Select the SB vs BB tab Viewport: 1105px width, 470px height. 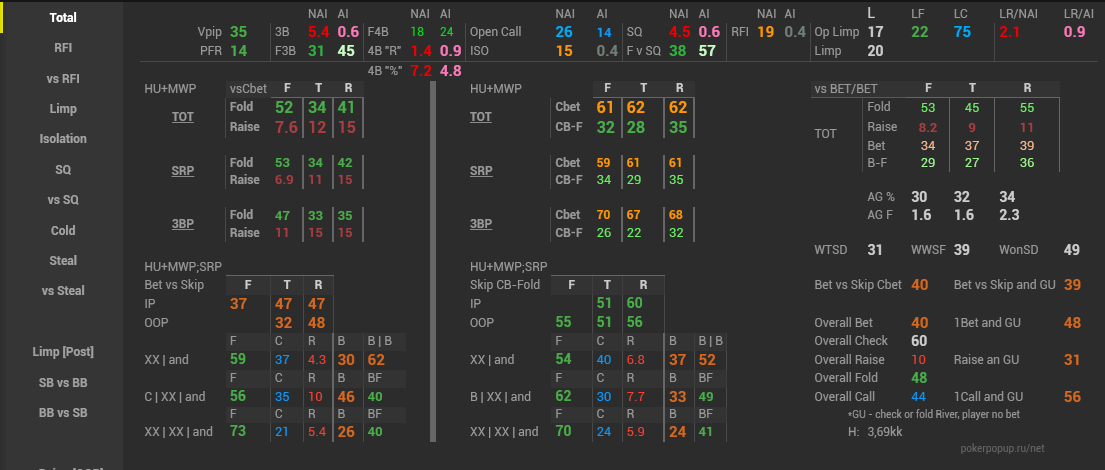(63, 382)
